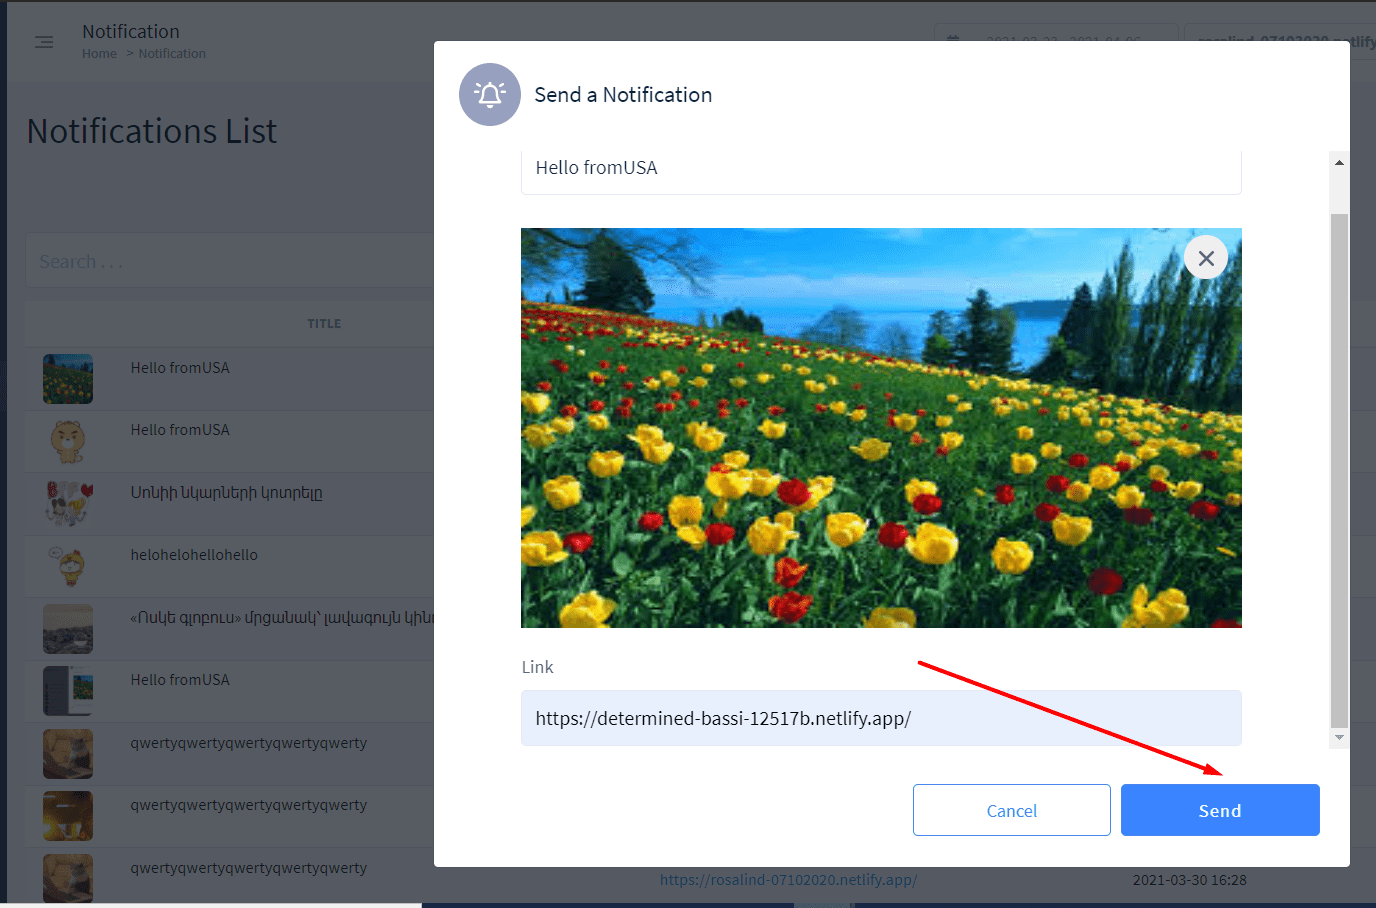The image size is (1376, 908).
Task: Click the dialog scrollbar down arrow
Action: [1339, 737]
